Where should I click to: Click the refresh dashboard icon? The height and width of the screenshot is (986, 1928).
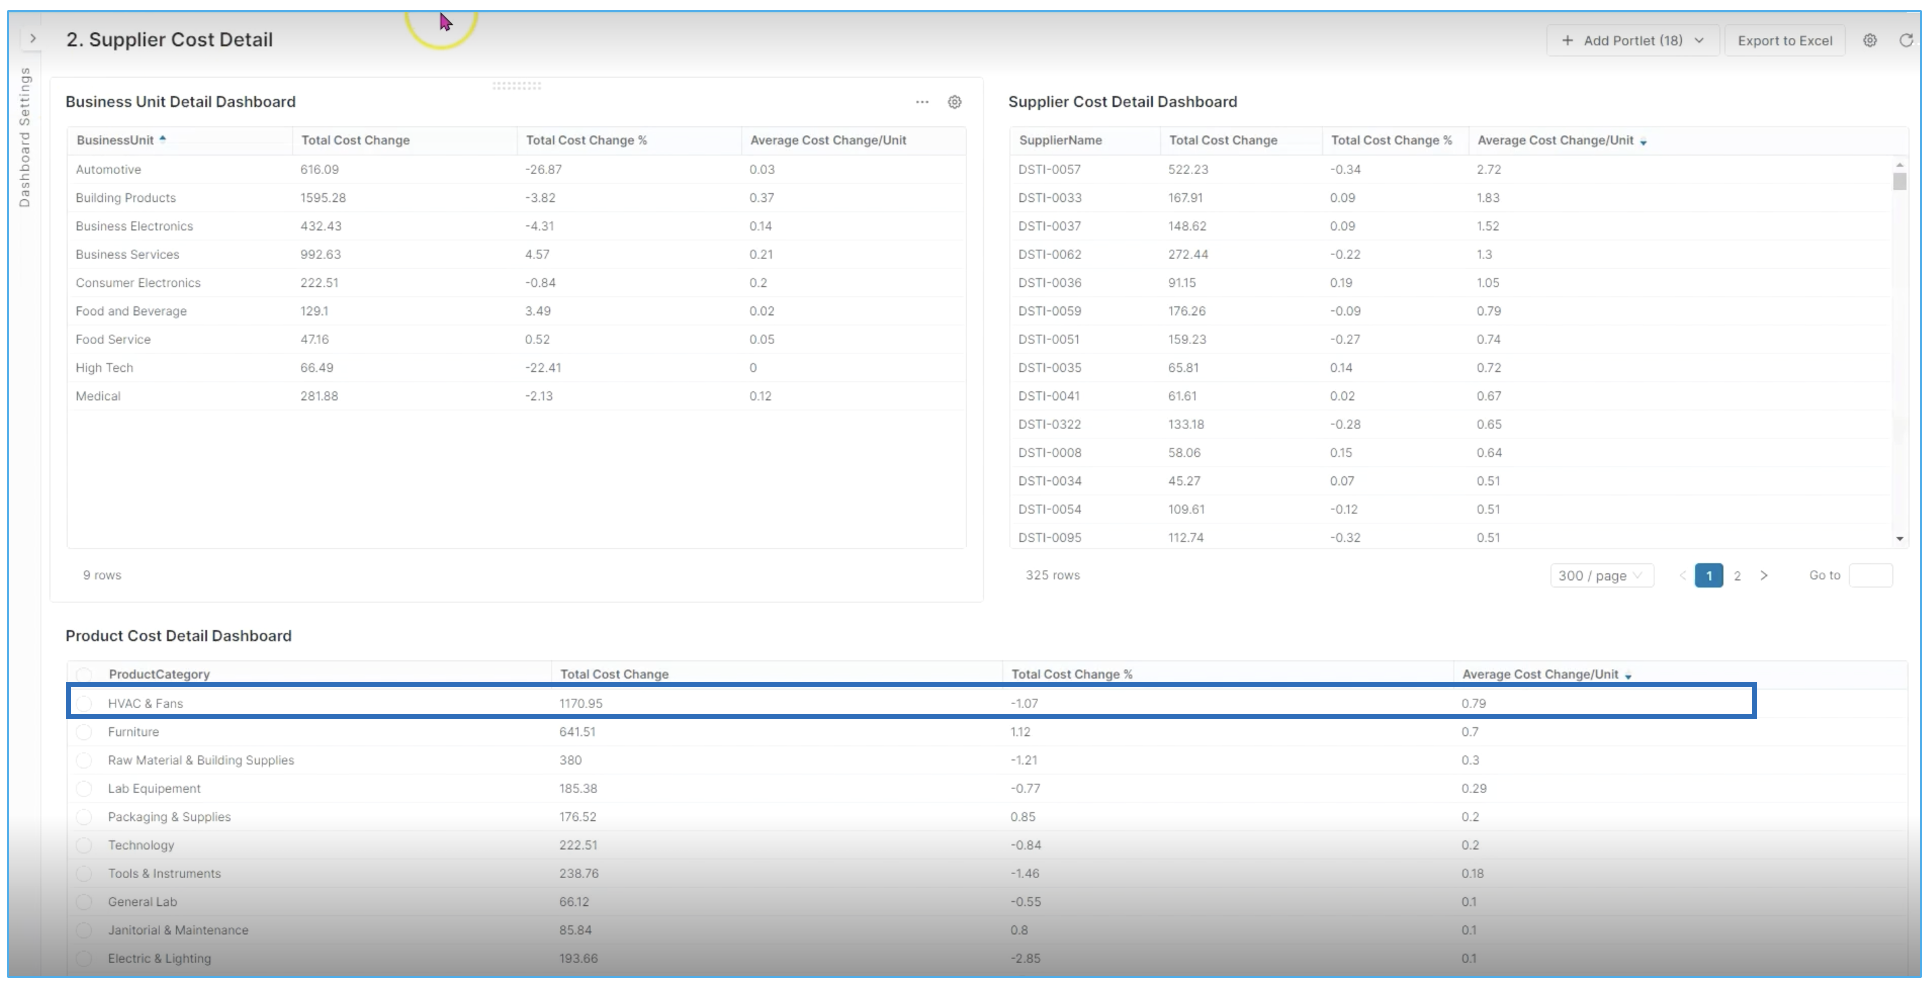coord(1906,41)
